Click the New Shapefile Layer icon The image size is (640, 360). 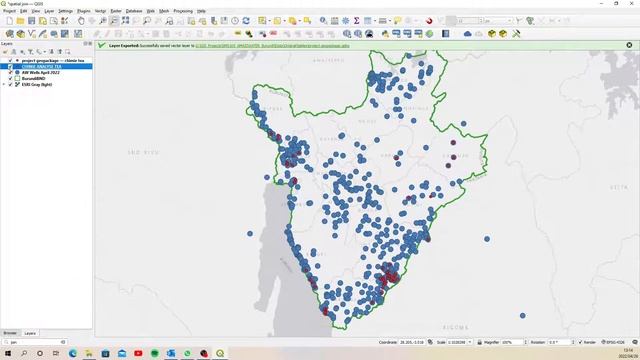31,34
